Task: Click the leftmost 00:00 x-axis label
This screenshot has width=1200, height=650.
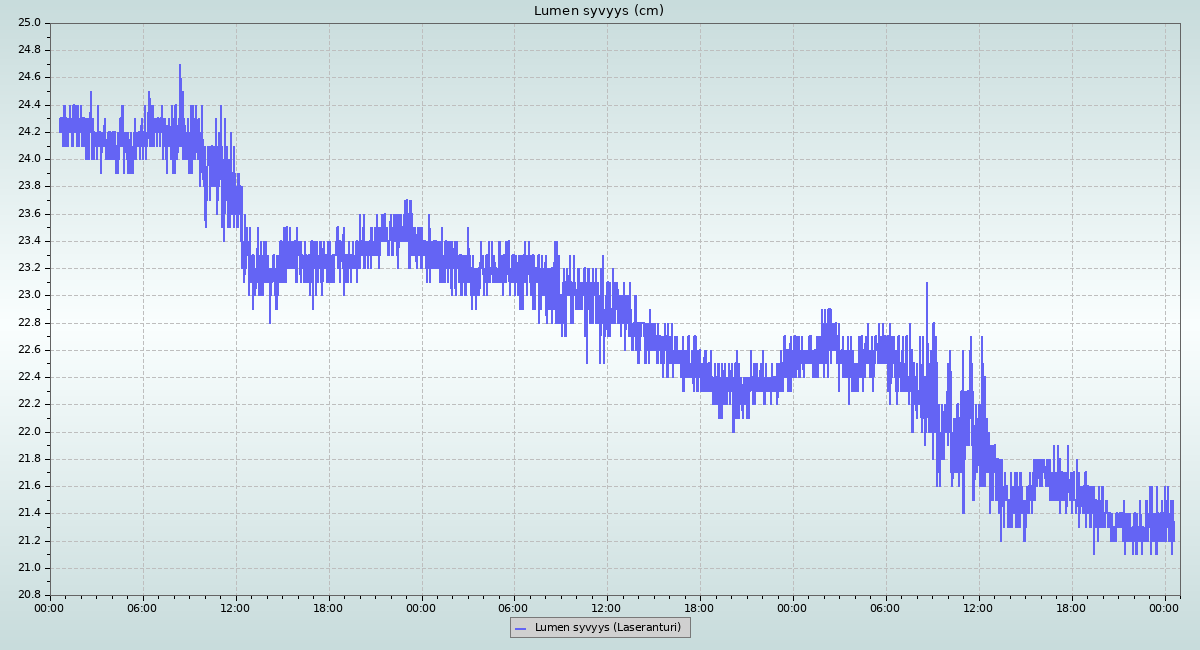Action: coord(50,607)
